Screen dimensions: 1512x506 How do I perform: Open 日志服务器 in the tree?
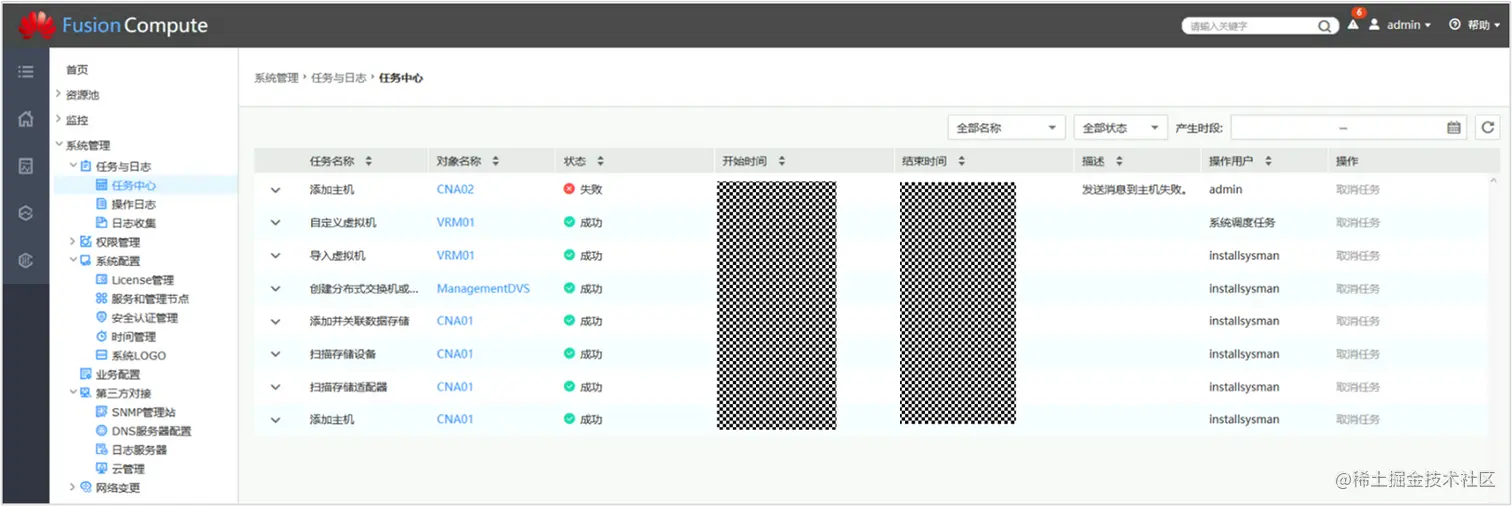[139, 450]
